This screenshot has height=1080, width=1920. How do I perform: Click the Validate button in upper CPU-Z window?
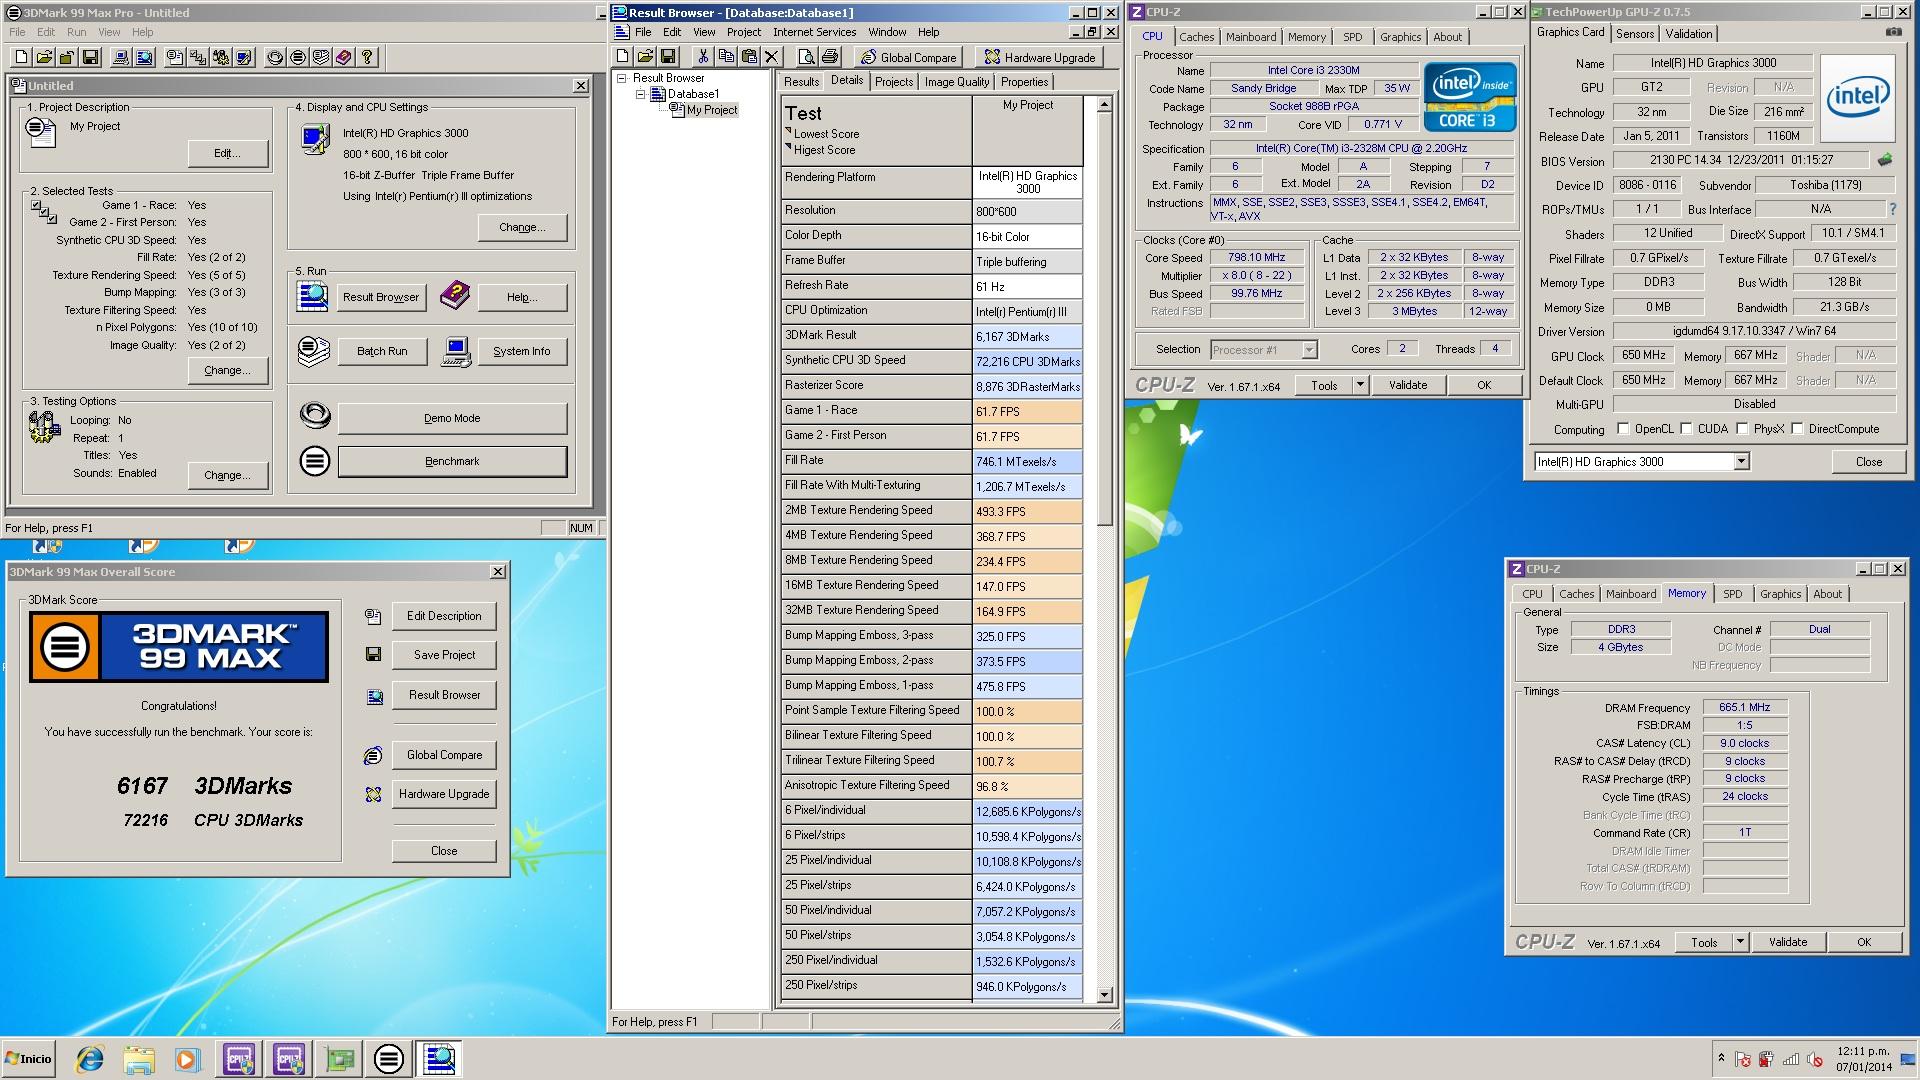tap(1408, 385)
